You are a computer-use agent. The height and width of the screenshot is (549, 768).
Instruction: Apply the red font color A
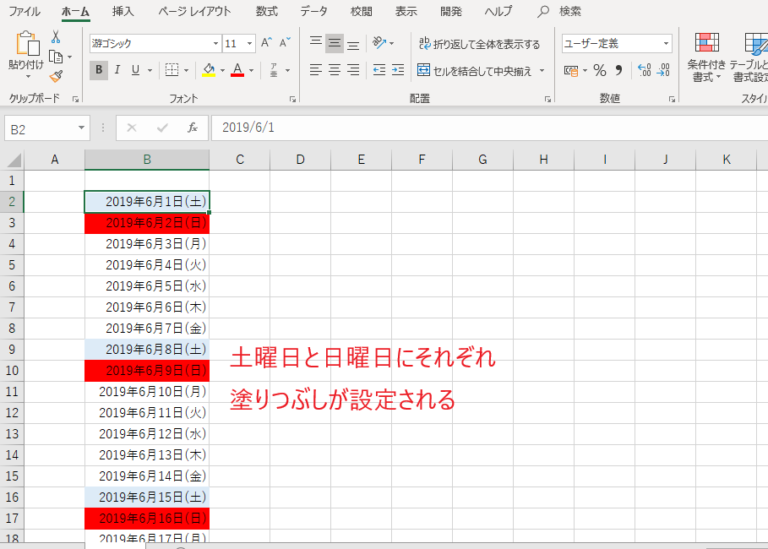(238, 70)
